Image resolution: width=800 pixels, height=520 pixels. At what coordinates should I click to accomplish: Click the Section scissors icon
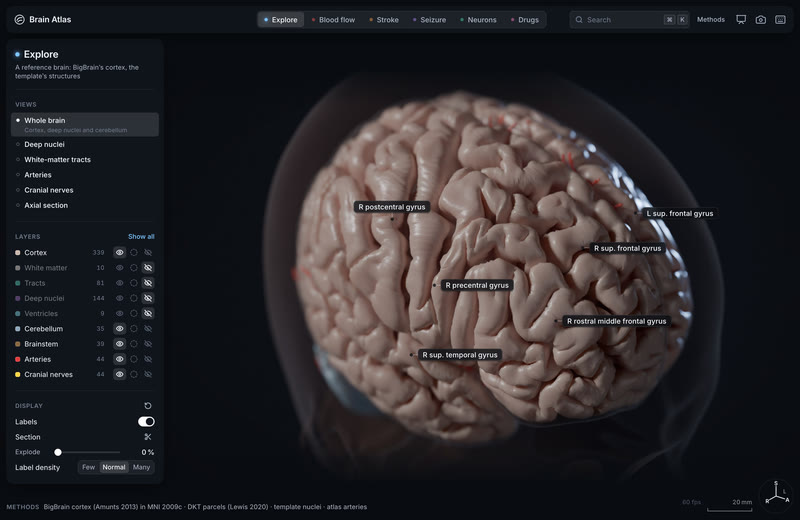[x=147, y=437]
